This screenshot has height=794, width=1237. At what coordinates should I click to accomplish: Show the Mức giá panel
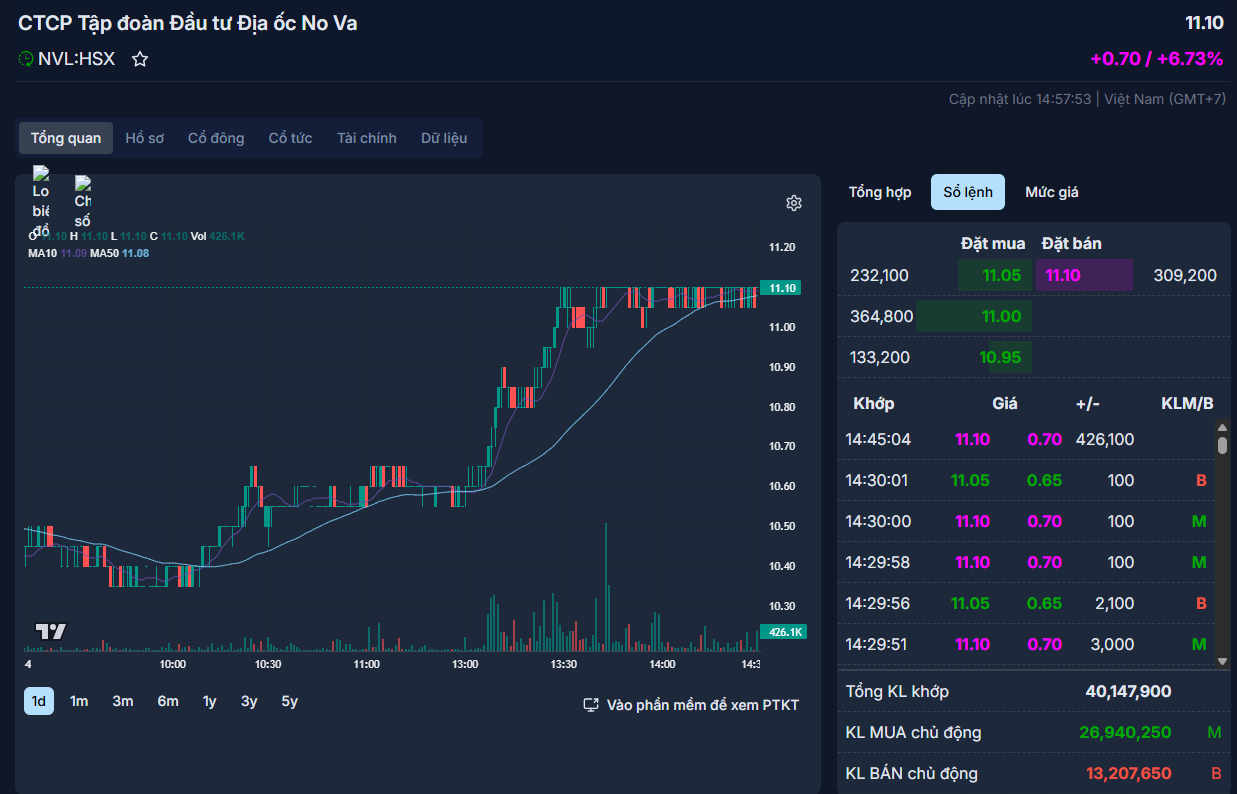click(1051, 192)
